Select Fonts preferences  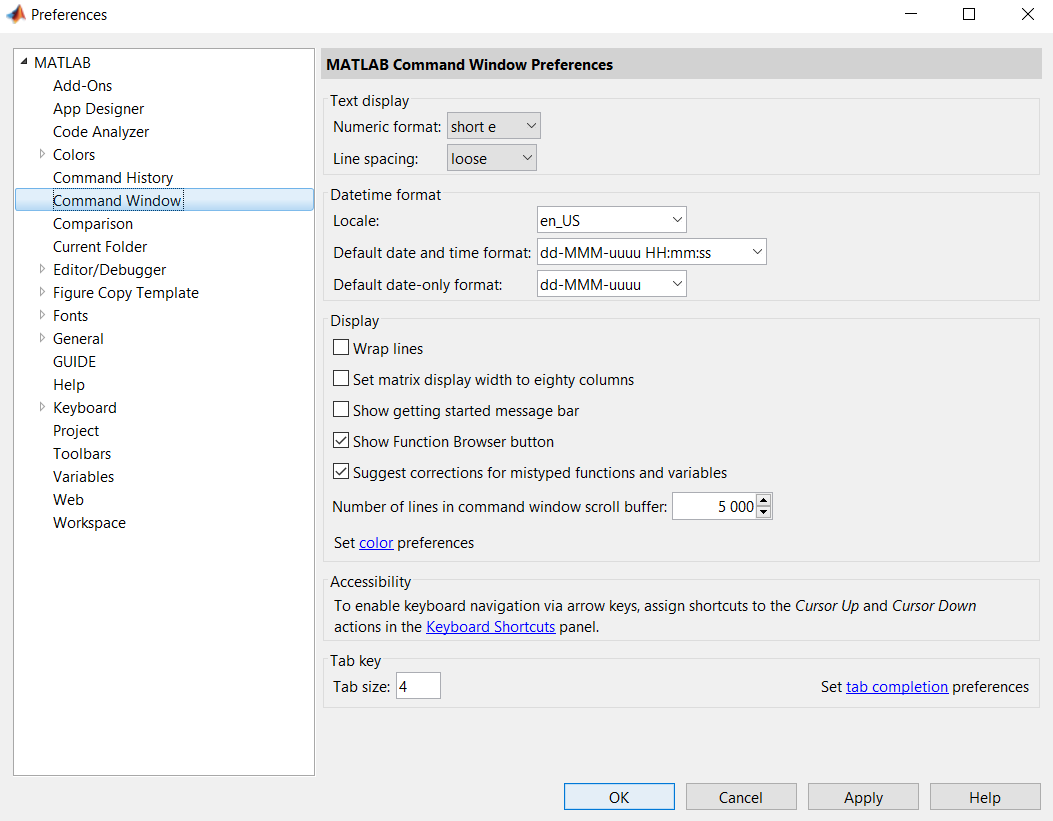pos(71,316)
